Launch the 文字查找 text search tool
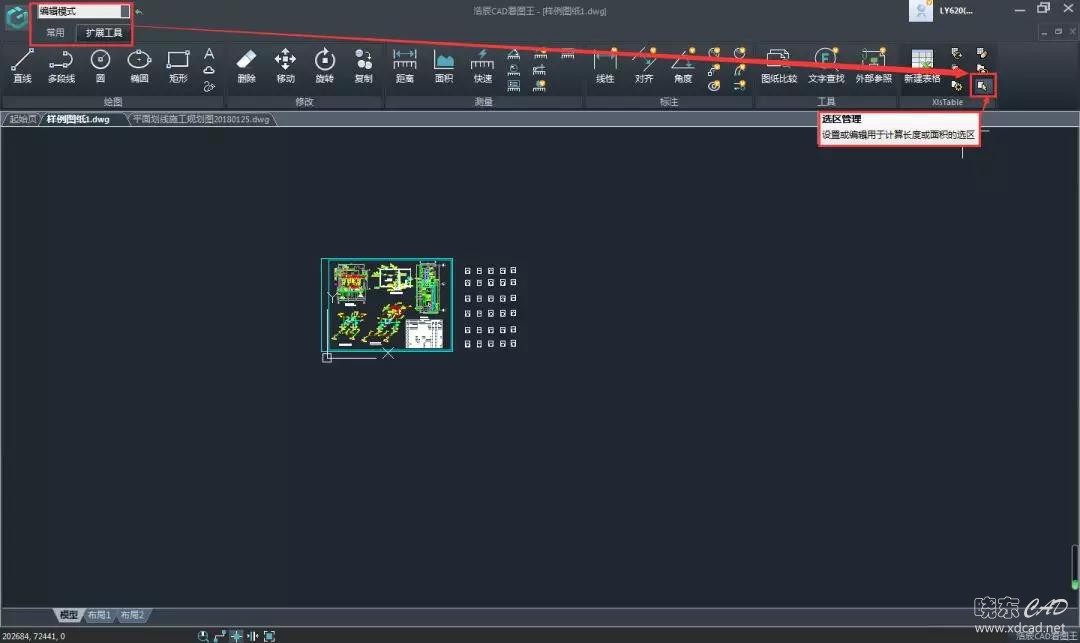1080x643 pixels. [x=826, y=66]
